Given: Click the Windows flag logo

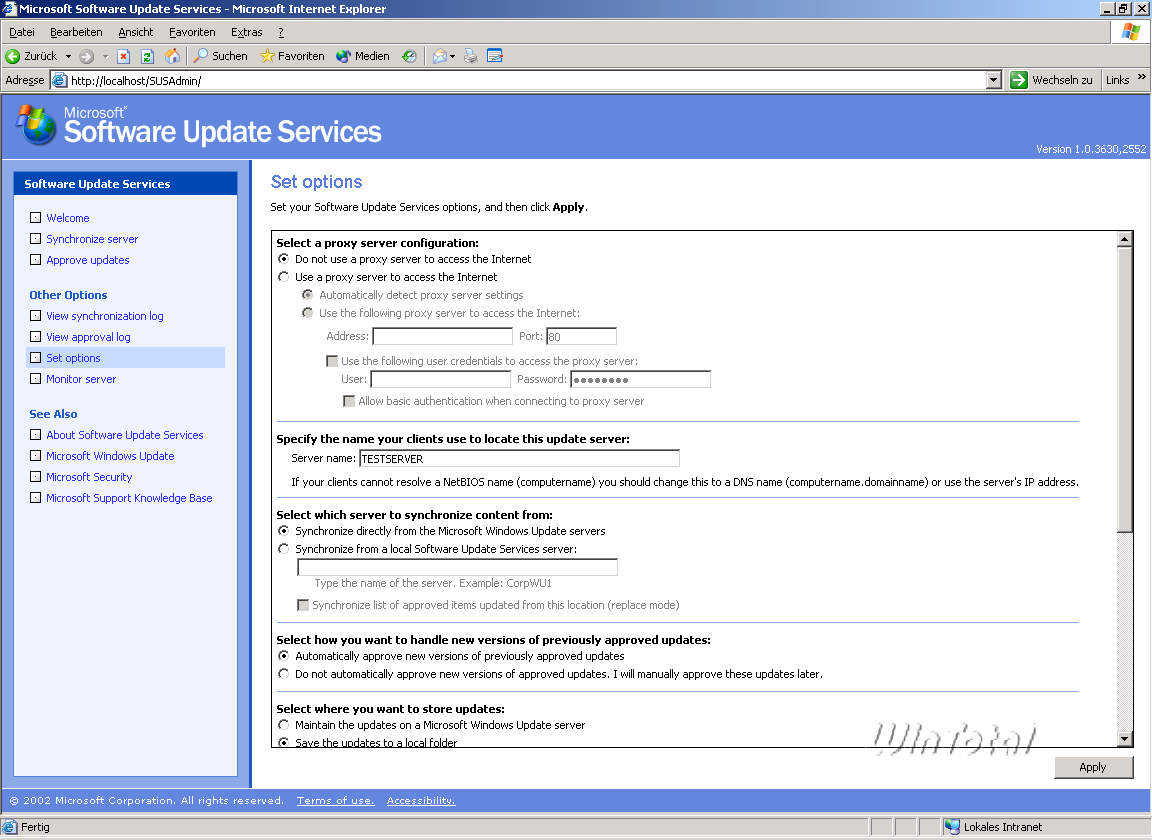Looking at the screenshot, I should [1131, 32].
